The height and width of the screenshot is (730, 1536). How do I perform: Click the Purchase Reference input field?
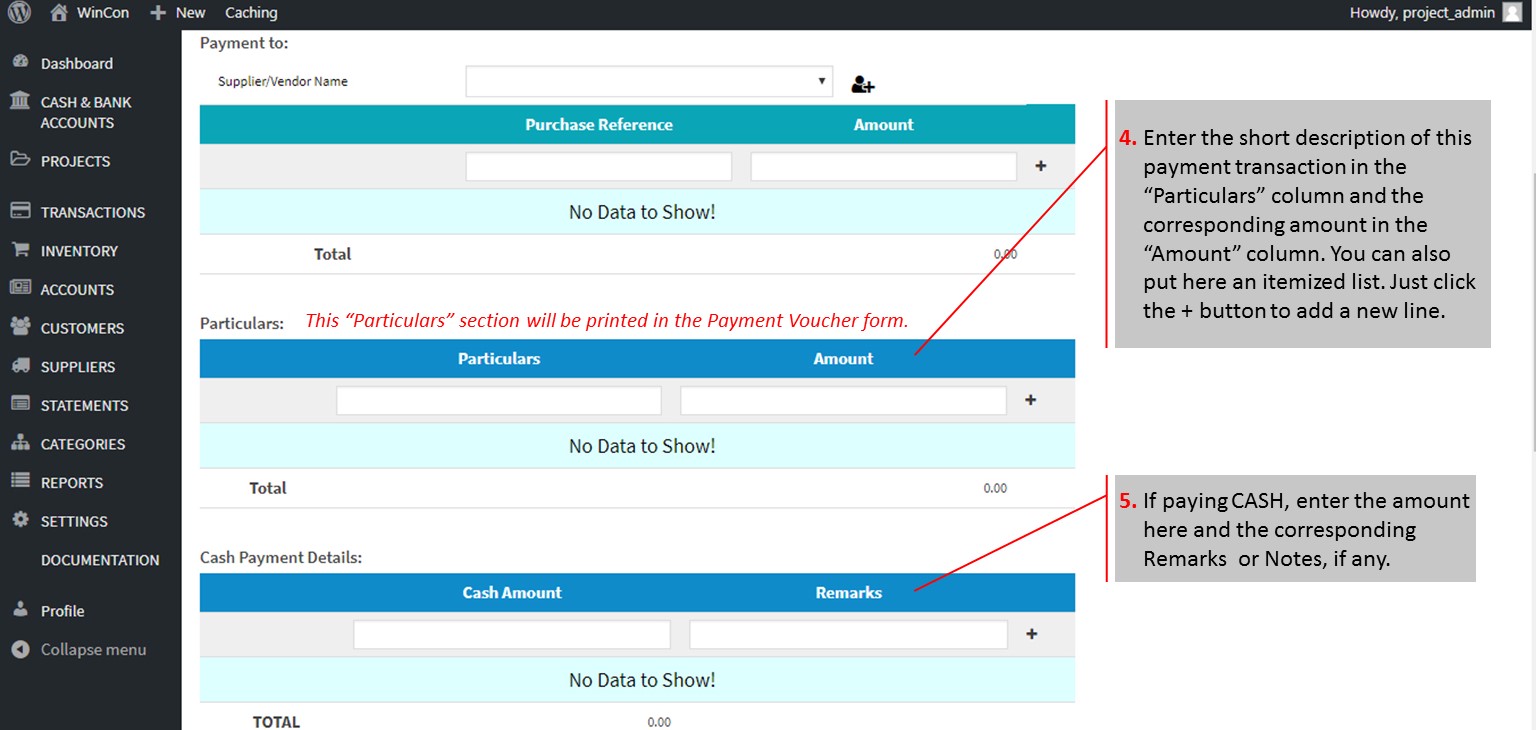coord(598,167)
